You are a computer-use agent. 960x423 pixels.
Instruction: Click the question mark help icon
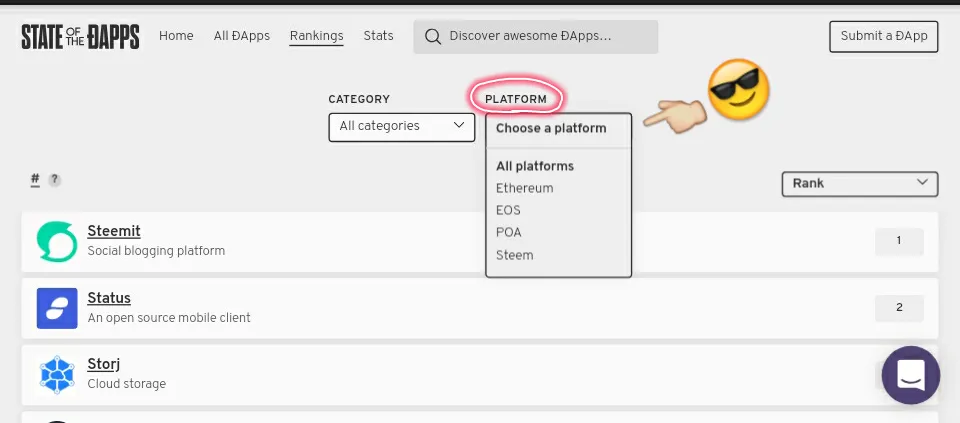[x=54, y=179]
